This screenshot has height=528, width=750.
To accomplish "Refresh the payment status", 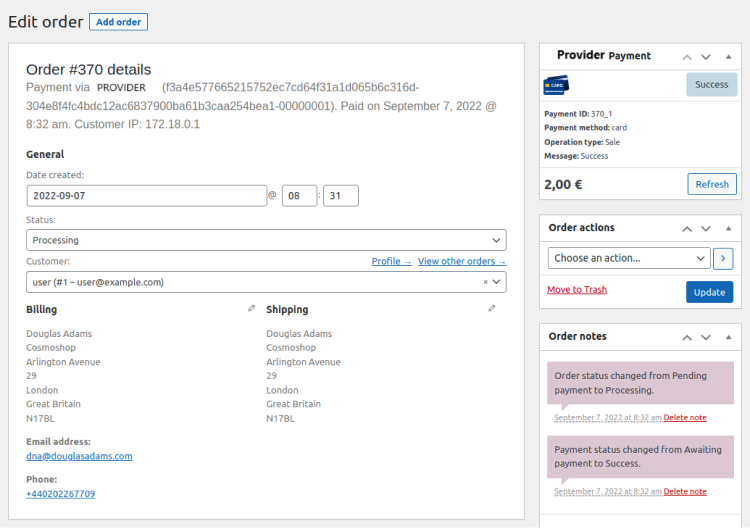I will pyautogui.click(x=712, y=184).
